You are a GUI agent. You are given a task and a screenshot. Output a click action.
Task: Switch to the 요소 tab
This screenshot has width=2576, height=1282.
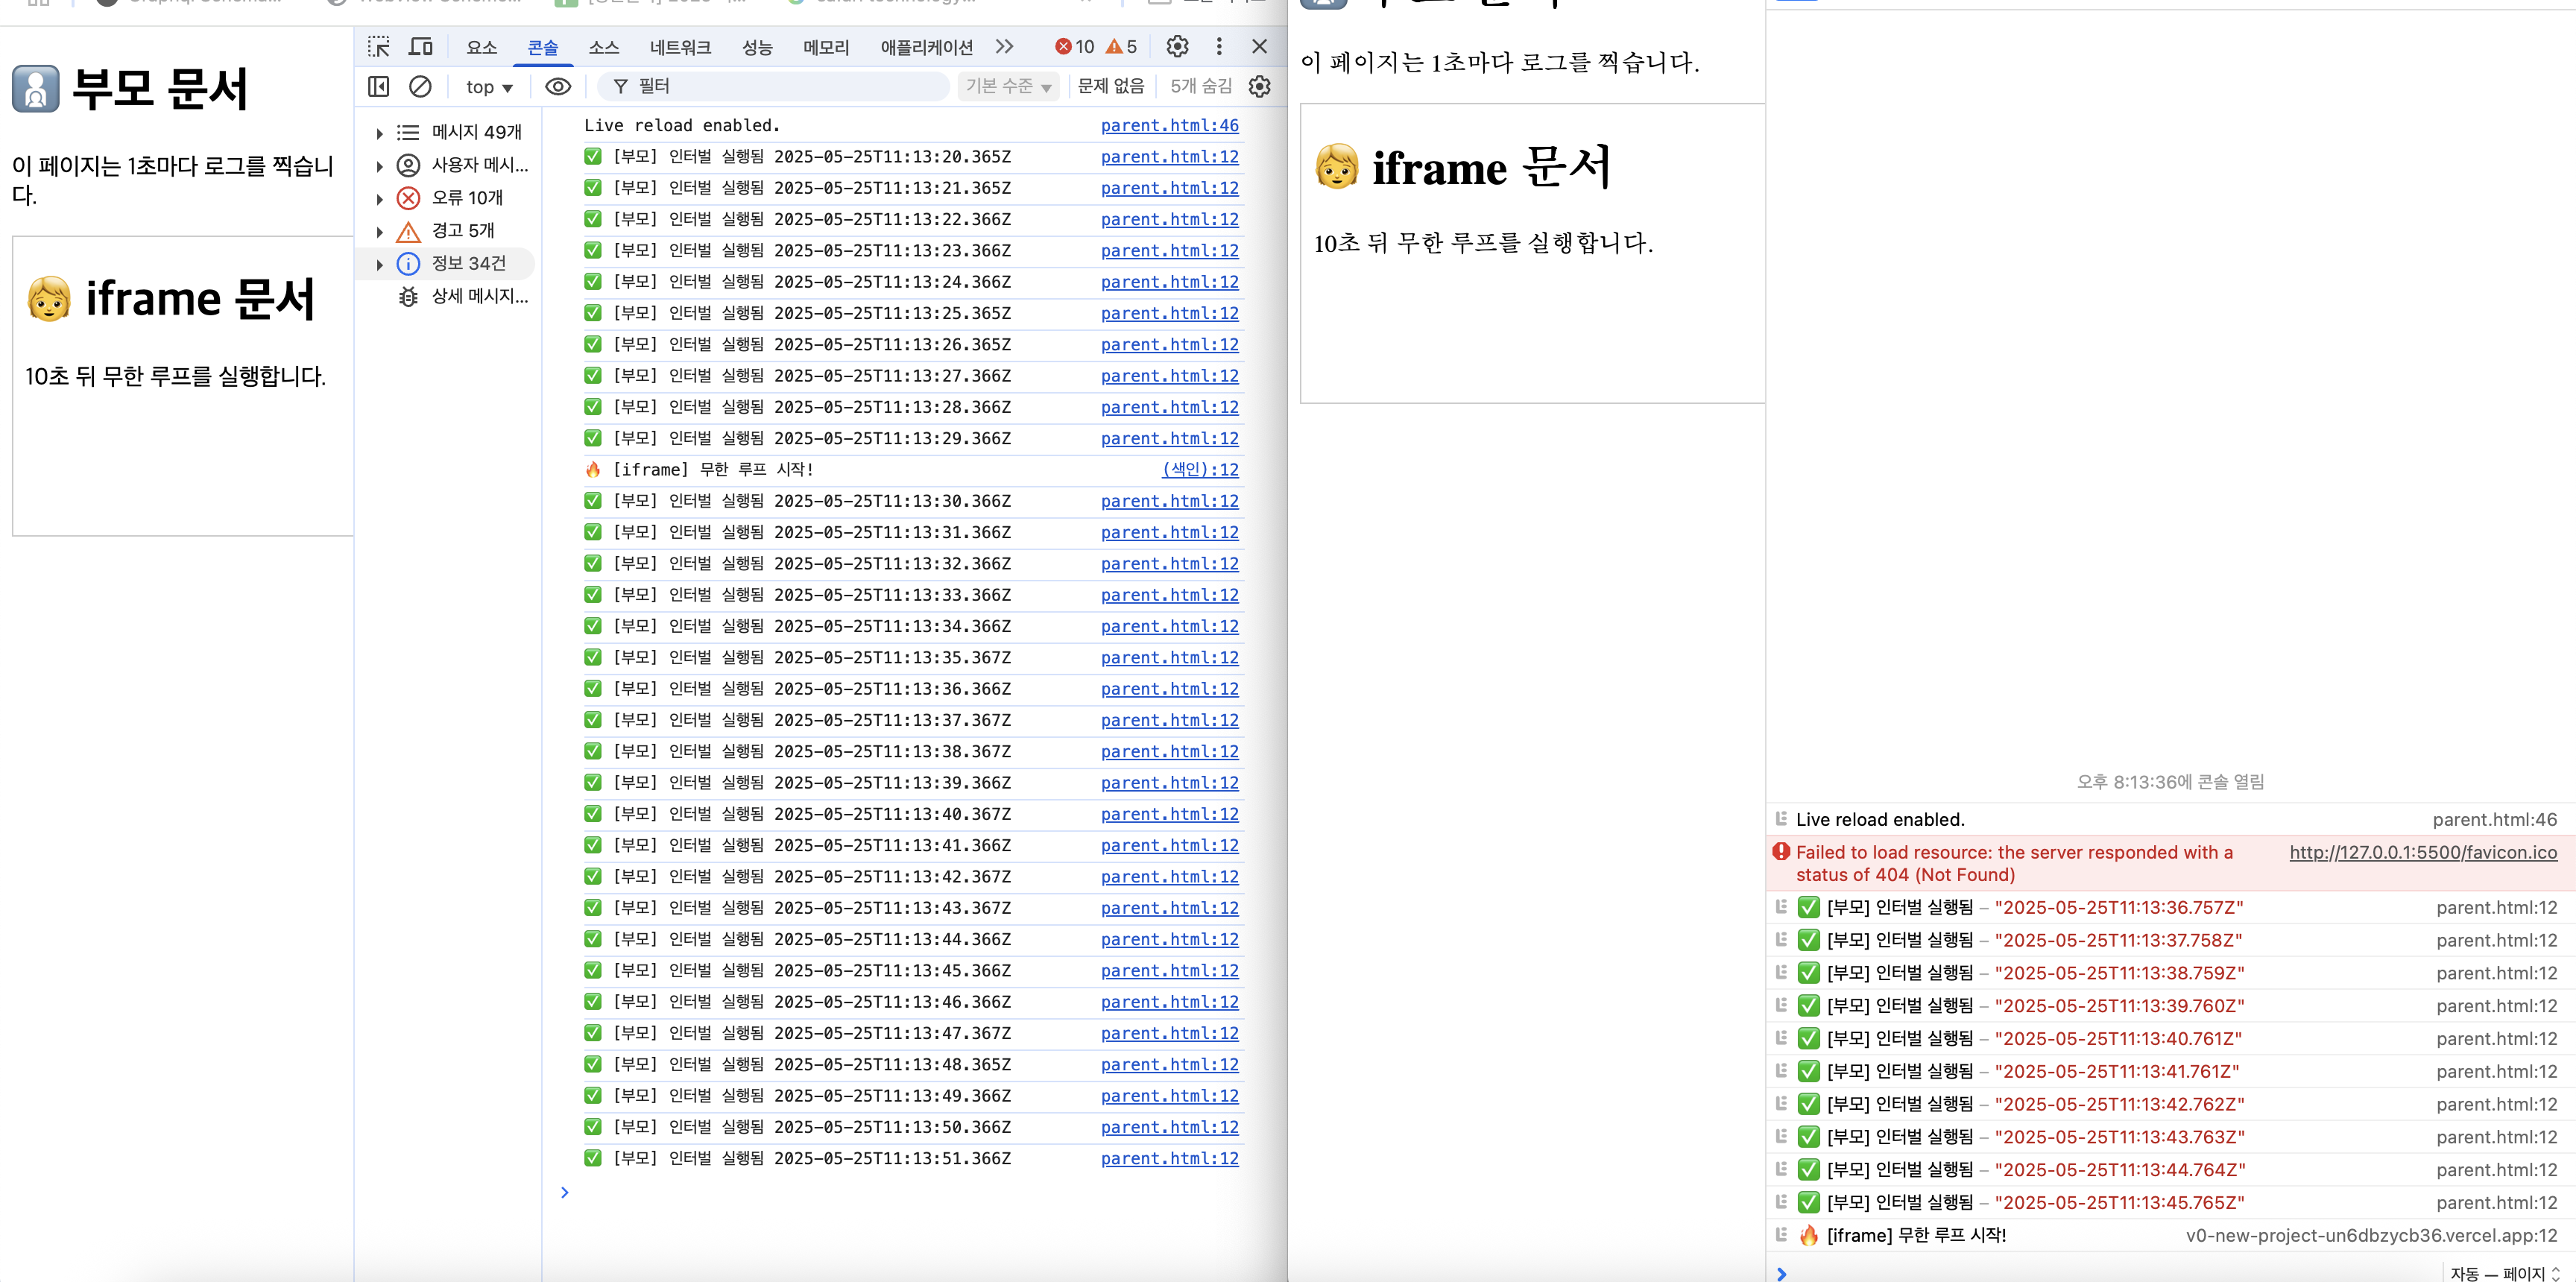pyautogui.click(x=481, y=47)
